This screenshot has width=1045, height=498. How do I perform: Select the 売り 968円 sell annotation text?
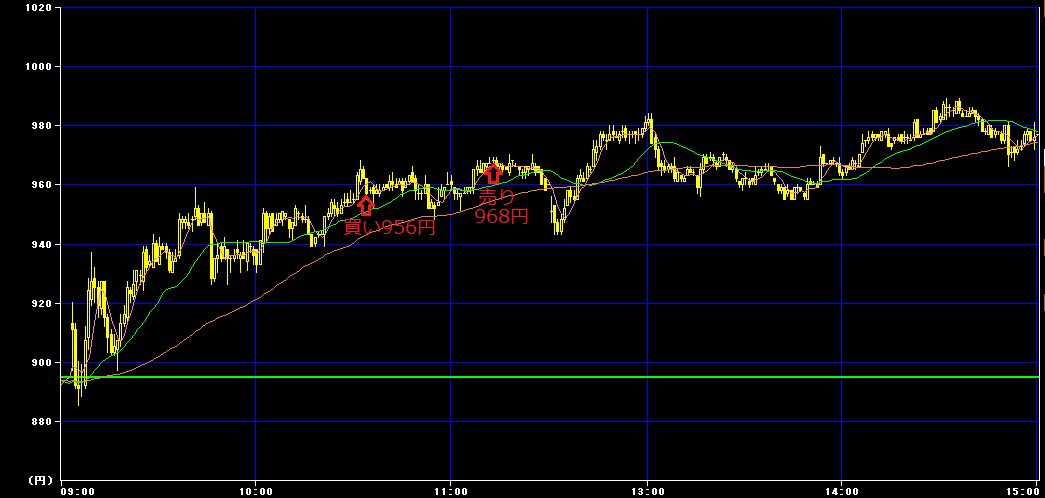(x=501, y=206)
